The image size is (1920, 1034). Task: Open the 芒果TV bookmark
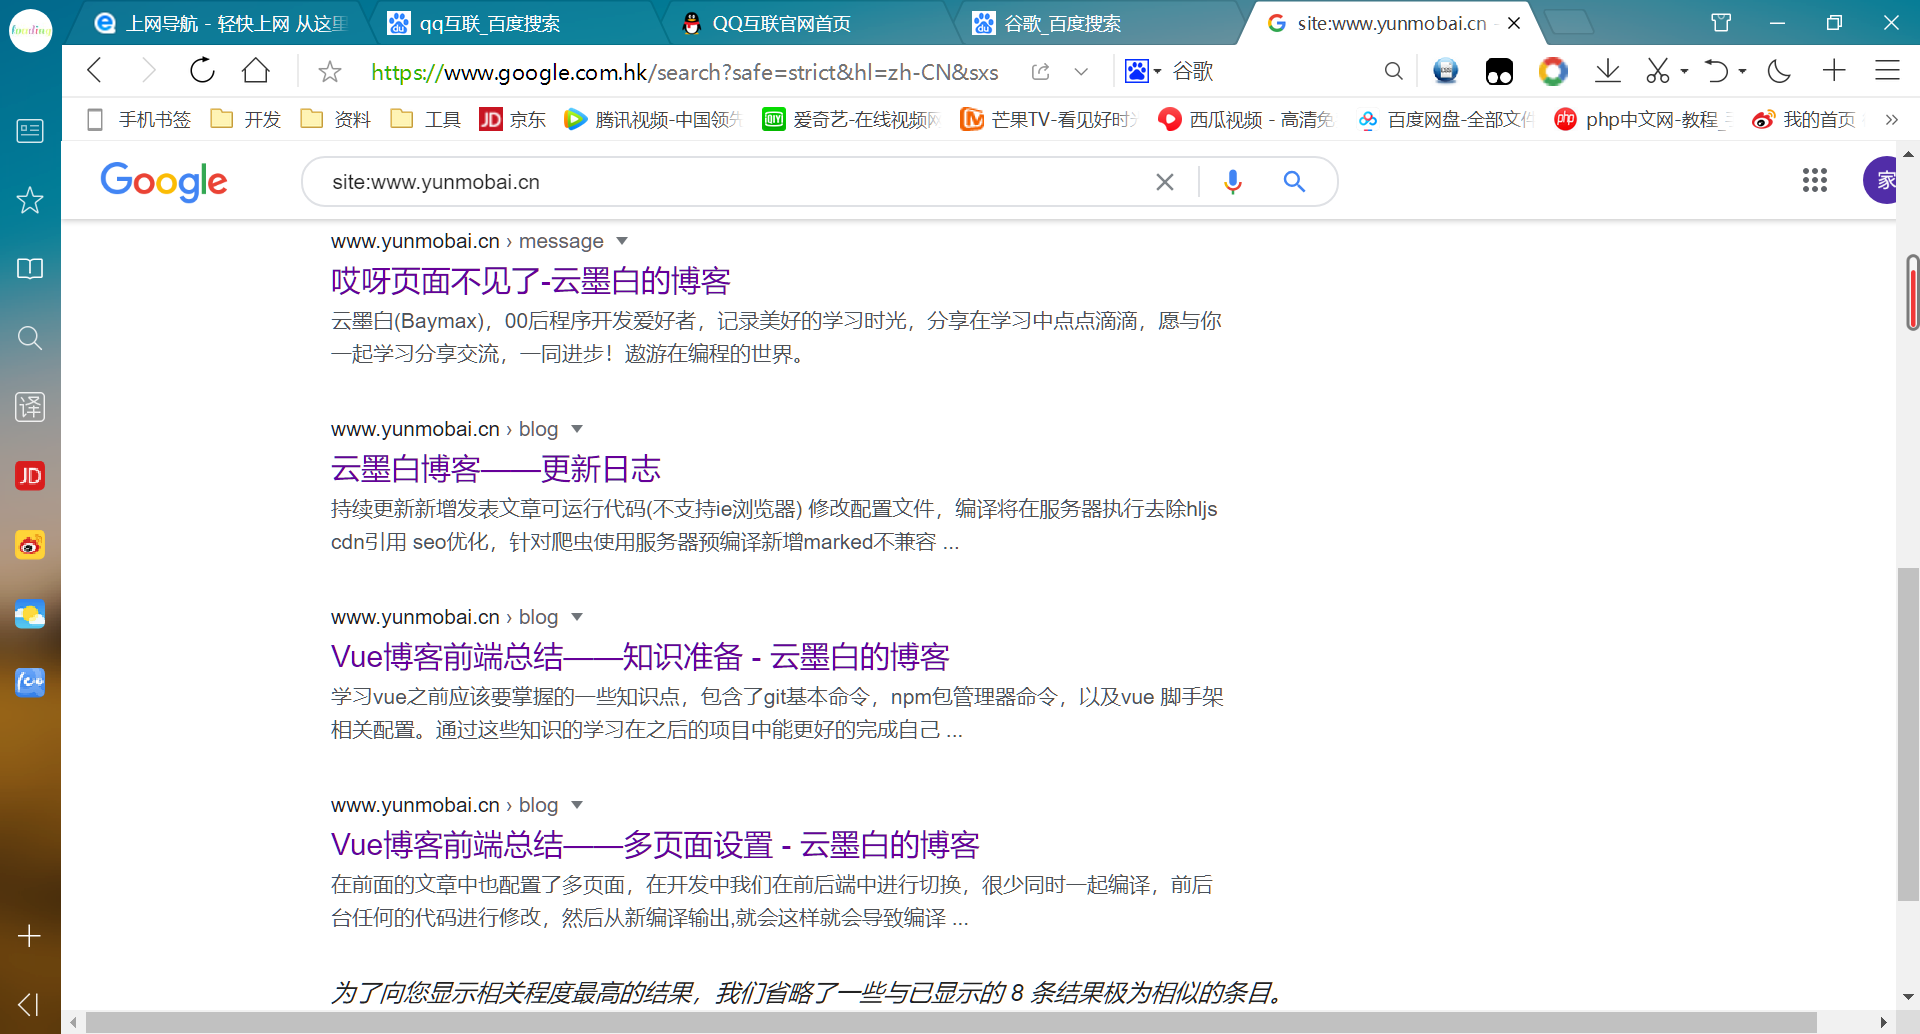pyautogui.click(x=1049, y=120)
